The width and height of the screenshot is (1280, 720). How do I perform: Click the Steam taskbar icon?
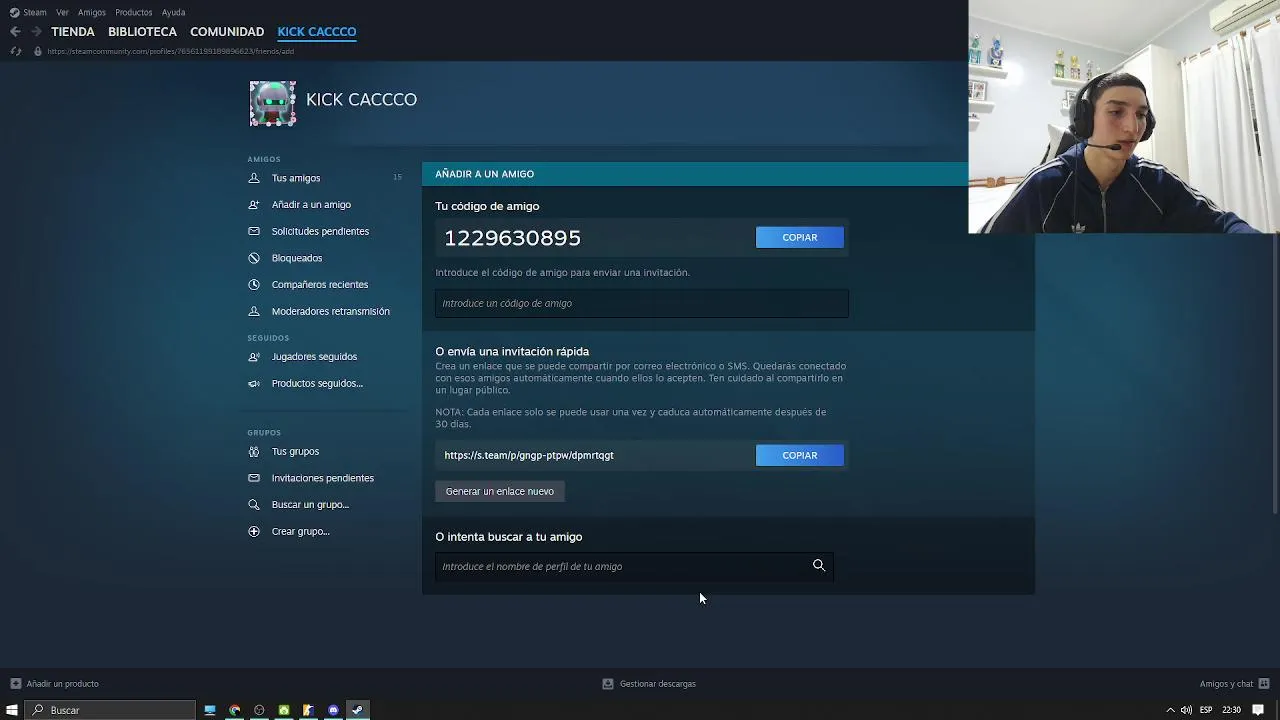(357, 710)
